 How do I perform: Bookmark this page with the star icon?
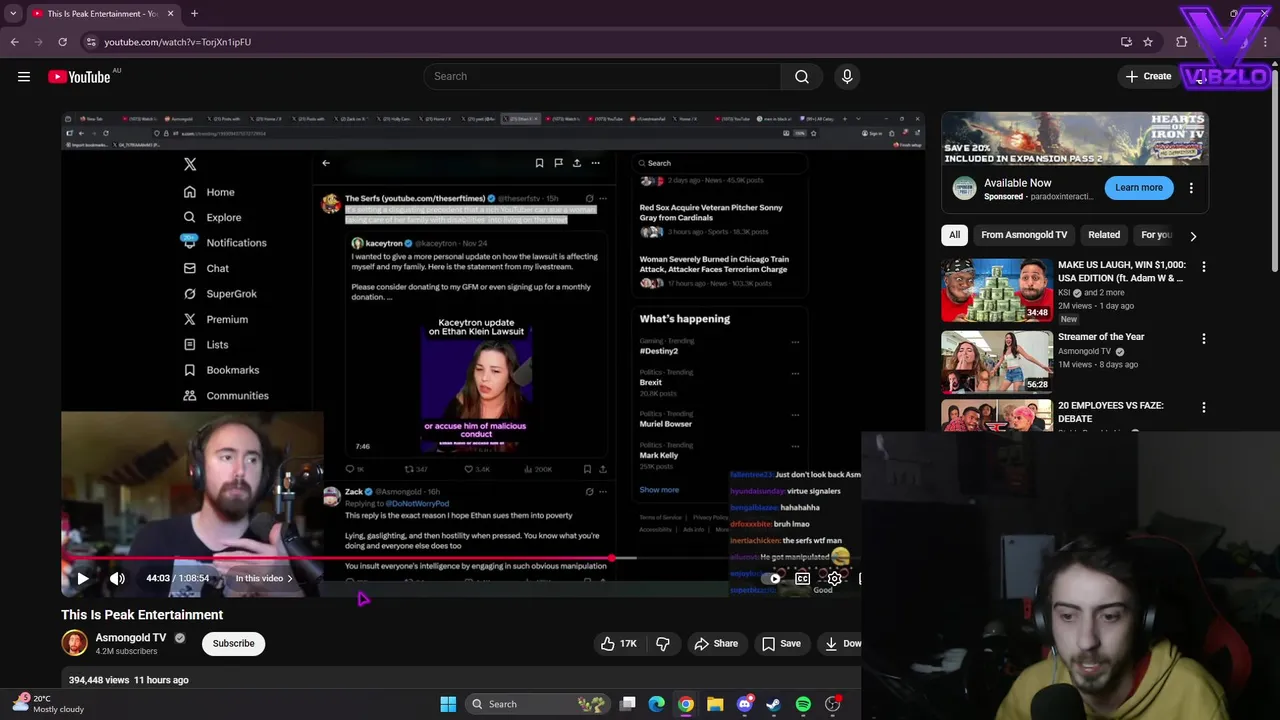(x=1148, y=42)
